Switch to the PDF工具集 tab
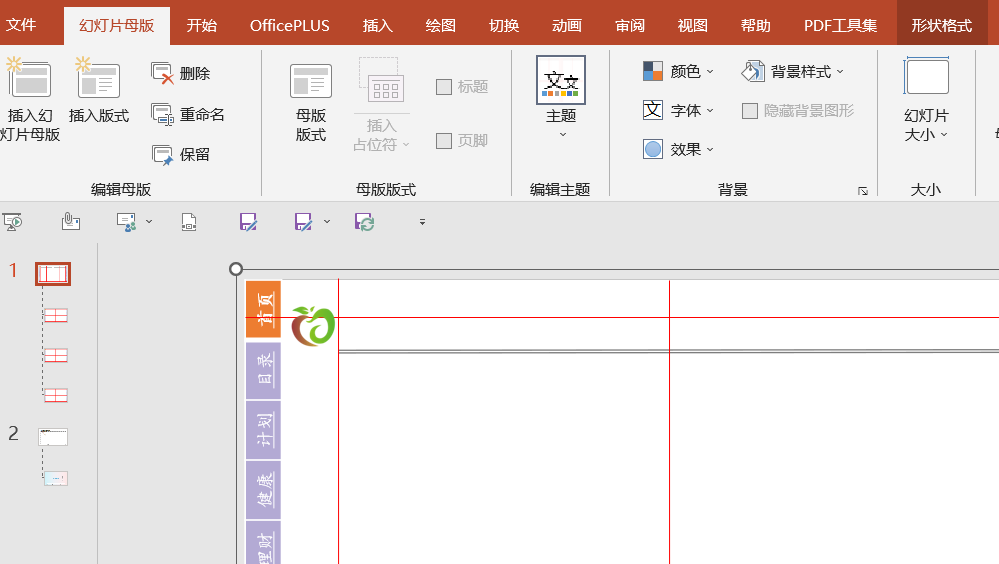The image size is (999, 564). [840, 25]
